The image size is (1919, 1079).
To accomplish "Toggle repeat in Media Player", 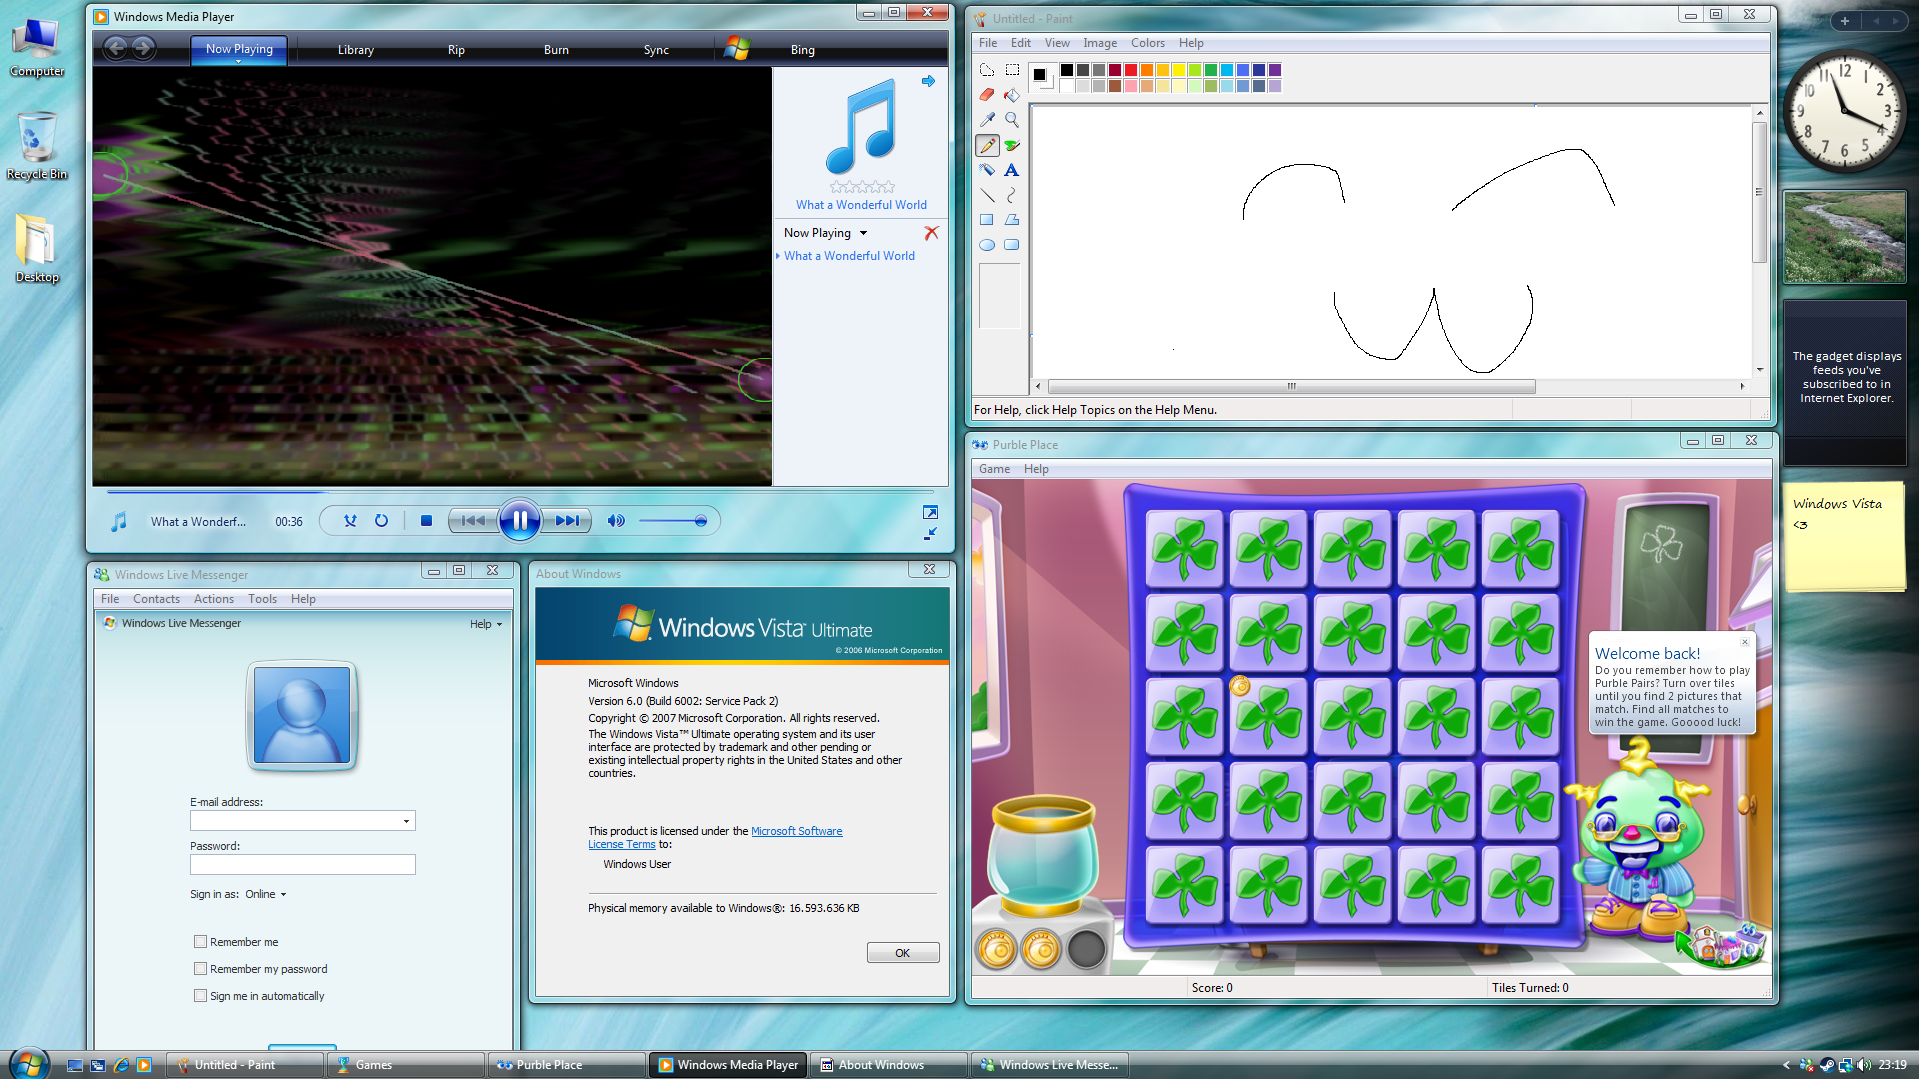I will (381, 521).
